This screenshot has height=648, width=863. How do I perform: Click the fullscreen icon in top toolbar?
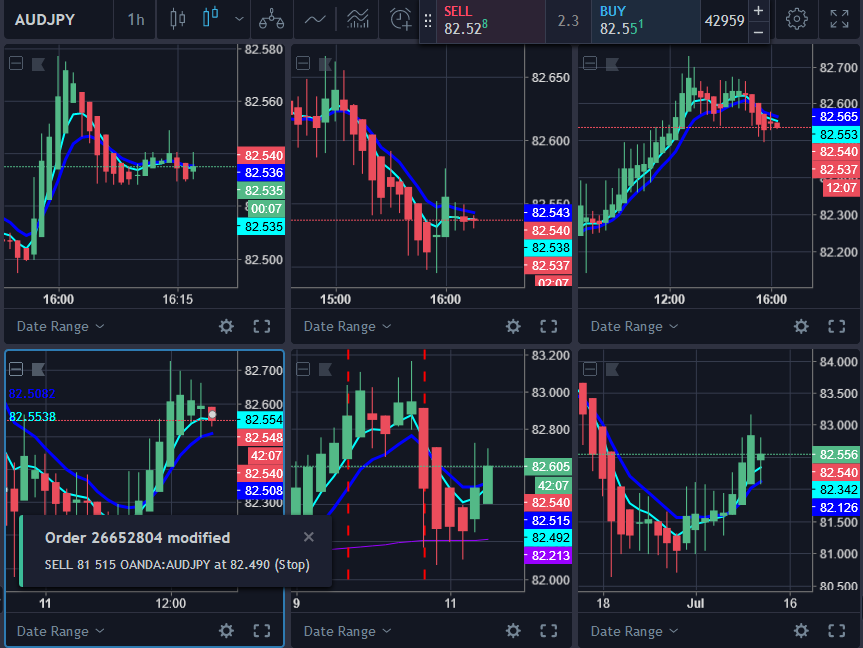839,19
